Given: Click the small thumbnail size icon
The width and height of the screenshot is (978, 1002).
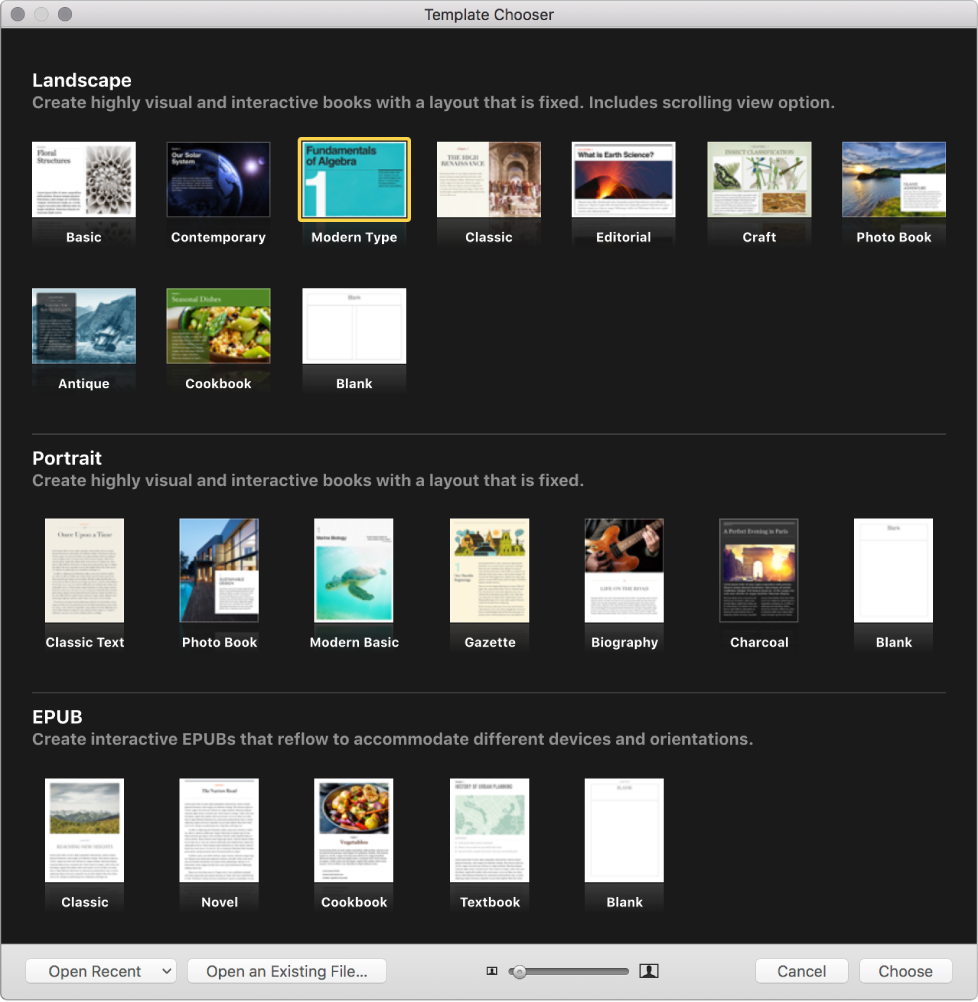Looking at the screenshot, I should coord(492,971).
